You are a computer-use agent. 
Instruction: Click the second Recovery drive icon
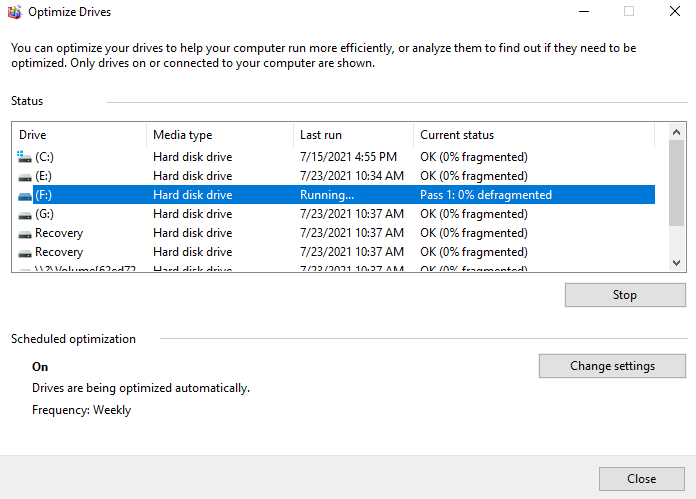(x=25, y=252)
